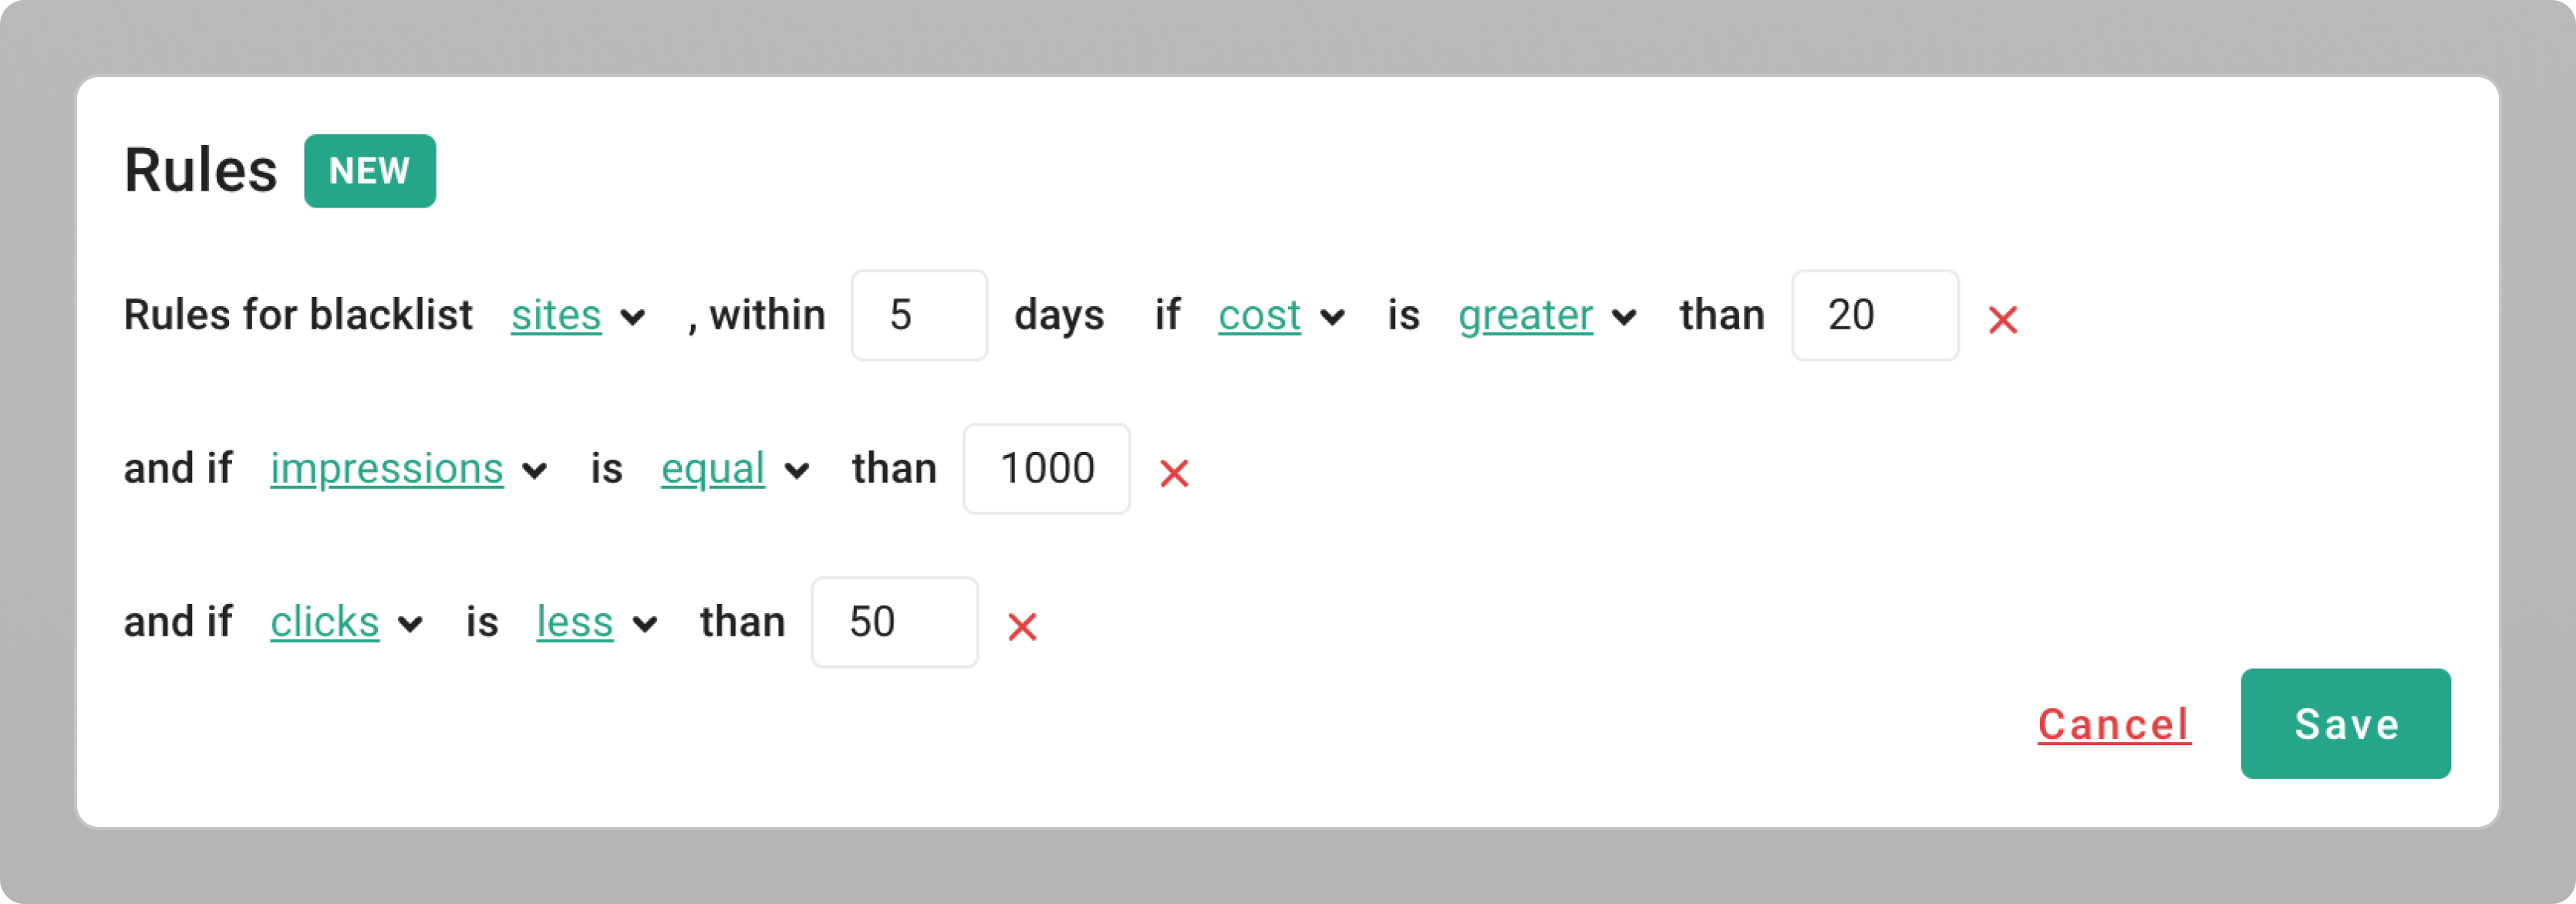Click the impressions value field with 1000
The width and height of the screenshot is (2576, 904).
coord(1046,469)
